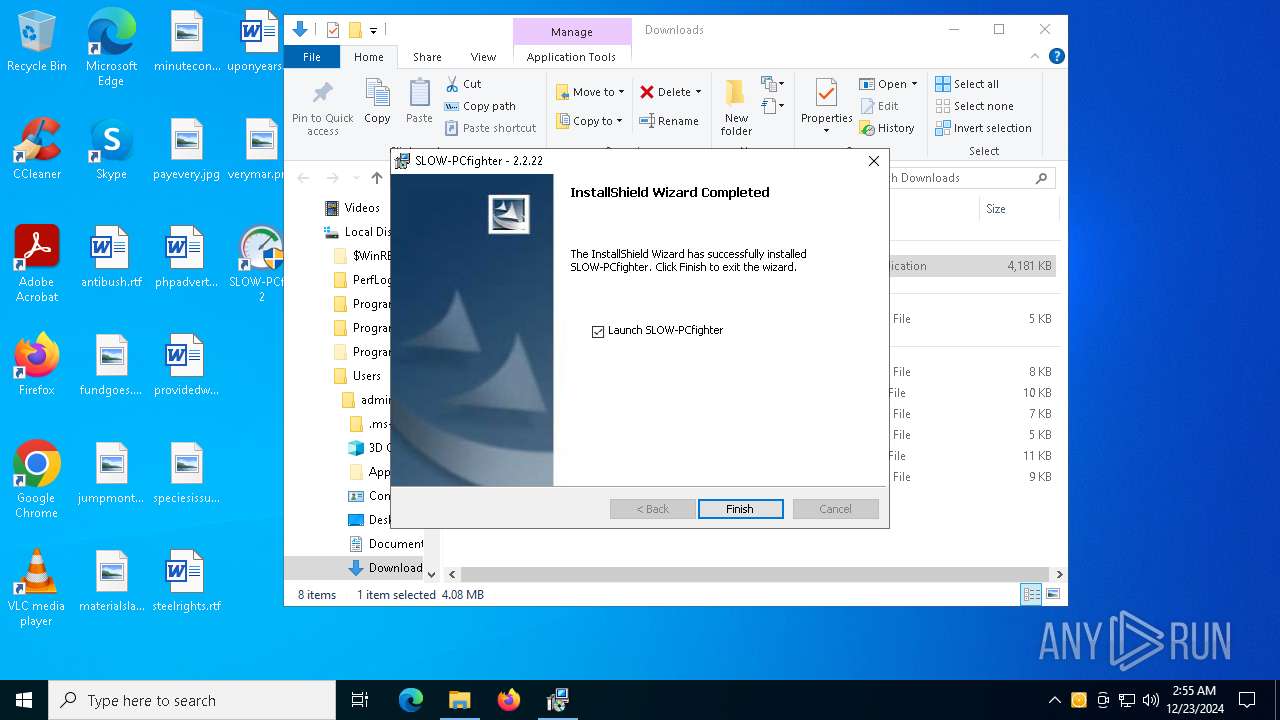Open Task View on taskbar
The height and width of the screenshot is (720, 1280).
click(360, 700)
